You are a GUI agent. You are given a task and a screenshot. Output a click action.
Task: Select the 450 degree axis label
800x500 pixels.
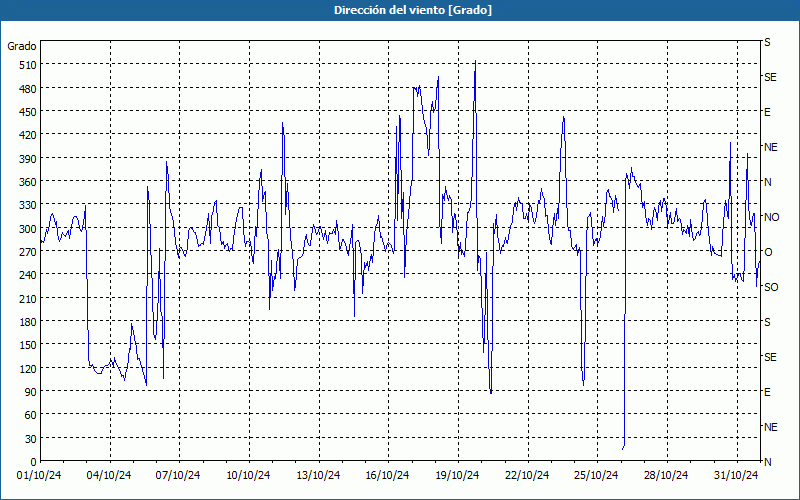tap(27, 112)
